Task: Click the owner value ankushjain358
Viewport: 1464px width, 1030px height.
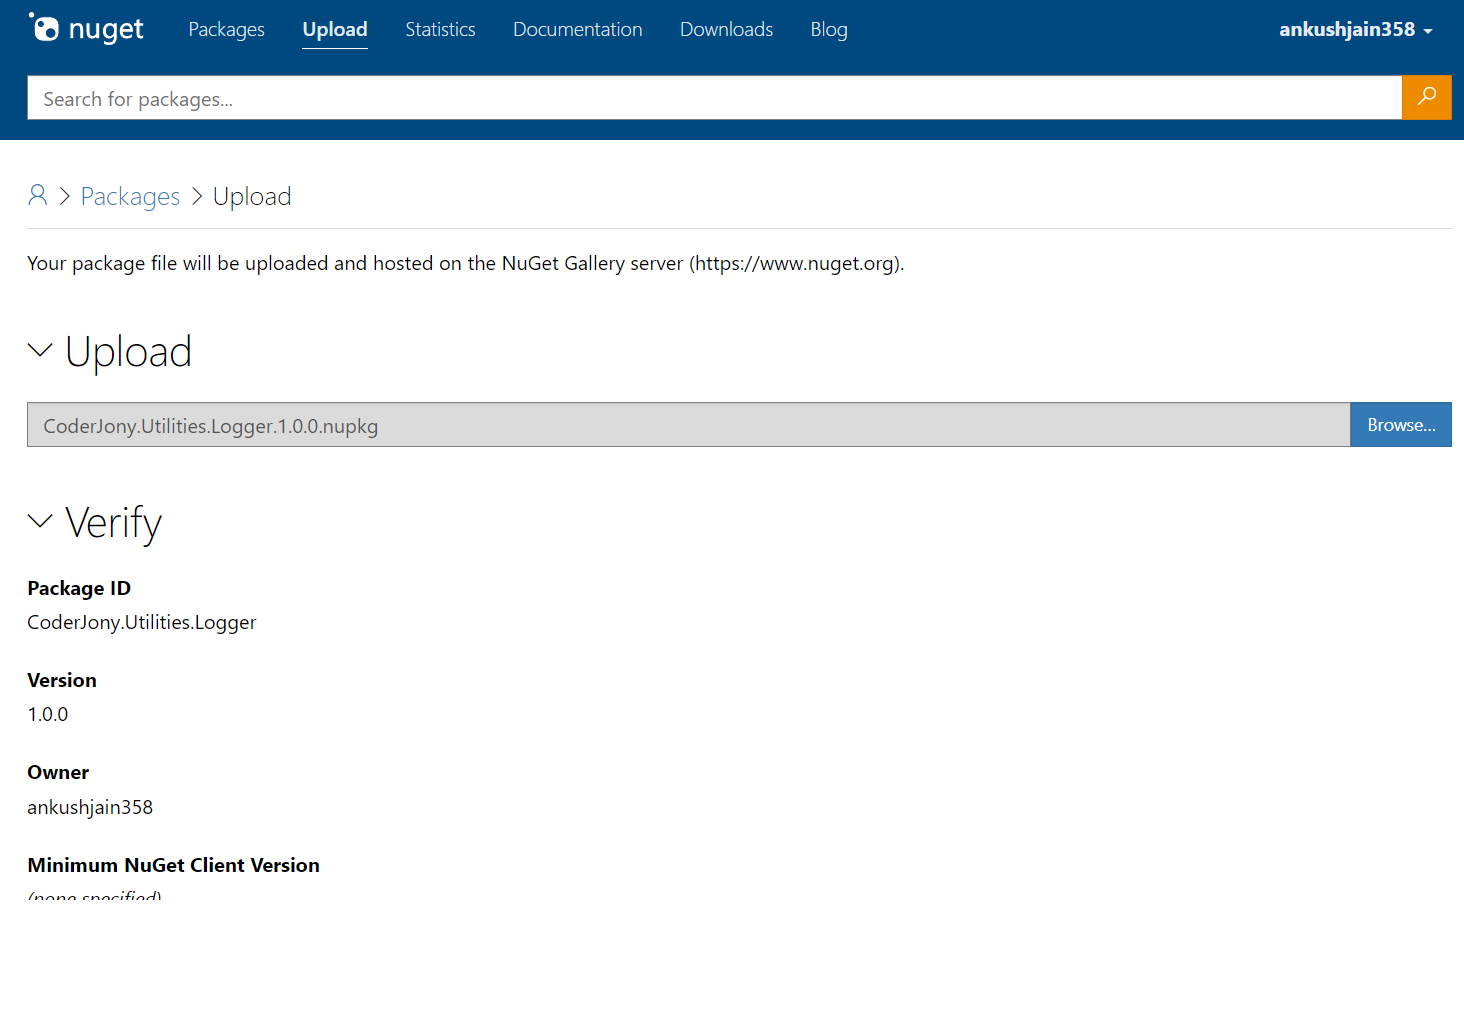Action: (90, 807)
